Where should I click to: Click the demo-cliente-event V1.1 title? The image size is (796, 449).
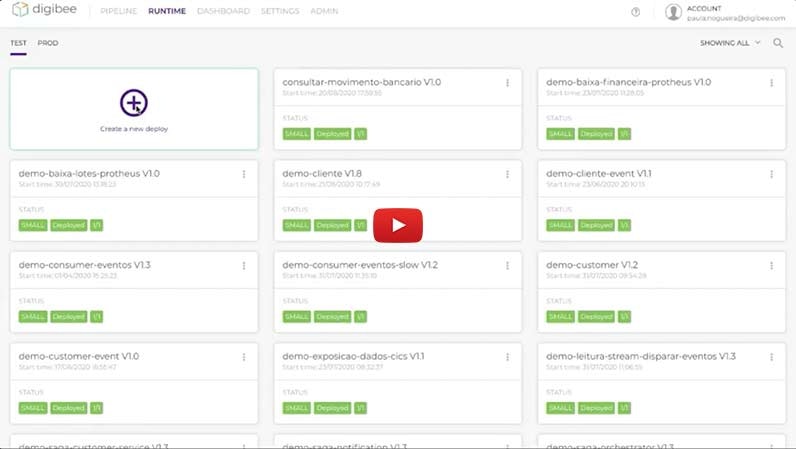[599, 174]
